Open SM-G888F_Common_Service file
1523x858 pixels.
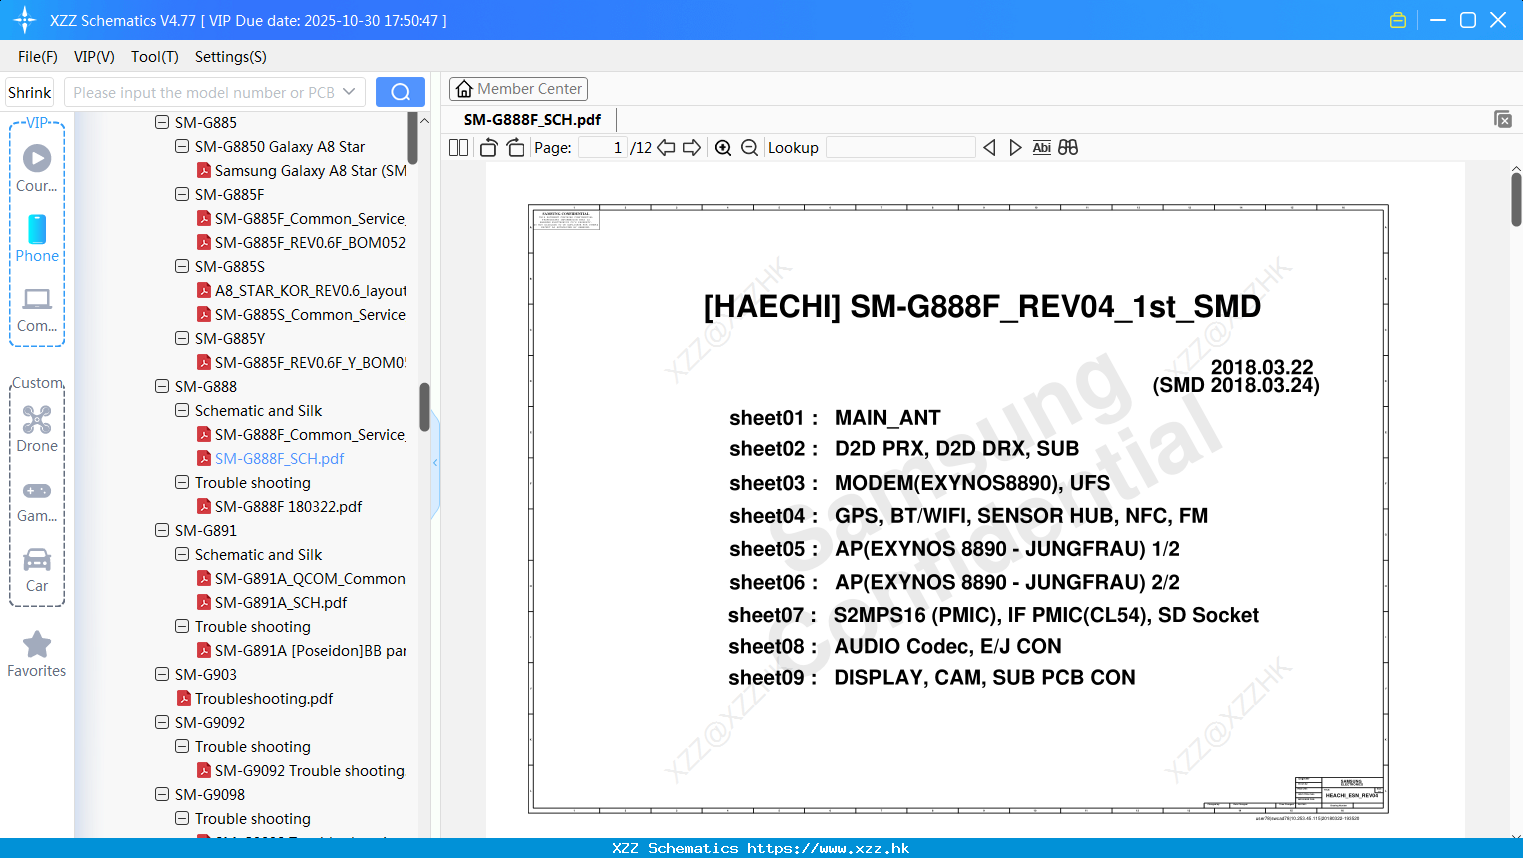point(310,434)
